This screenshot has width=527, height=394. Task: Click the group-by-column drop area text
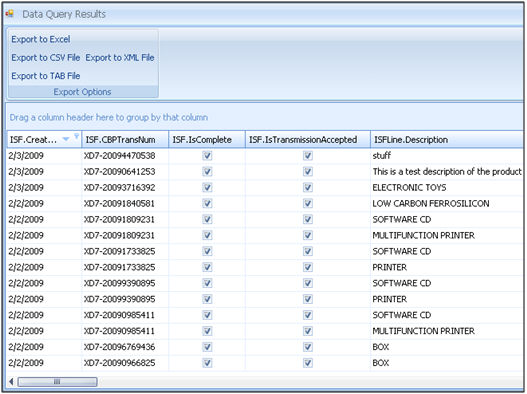click(x=109, y=117)
